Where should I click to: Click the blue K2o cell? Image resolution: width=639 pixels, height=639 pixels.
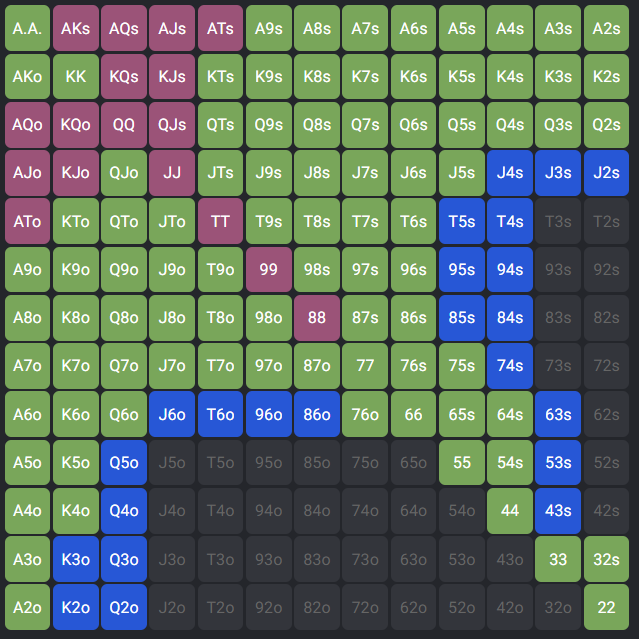click(x=75, y=607)
